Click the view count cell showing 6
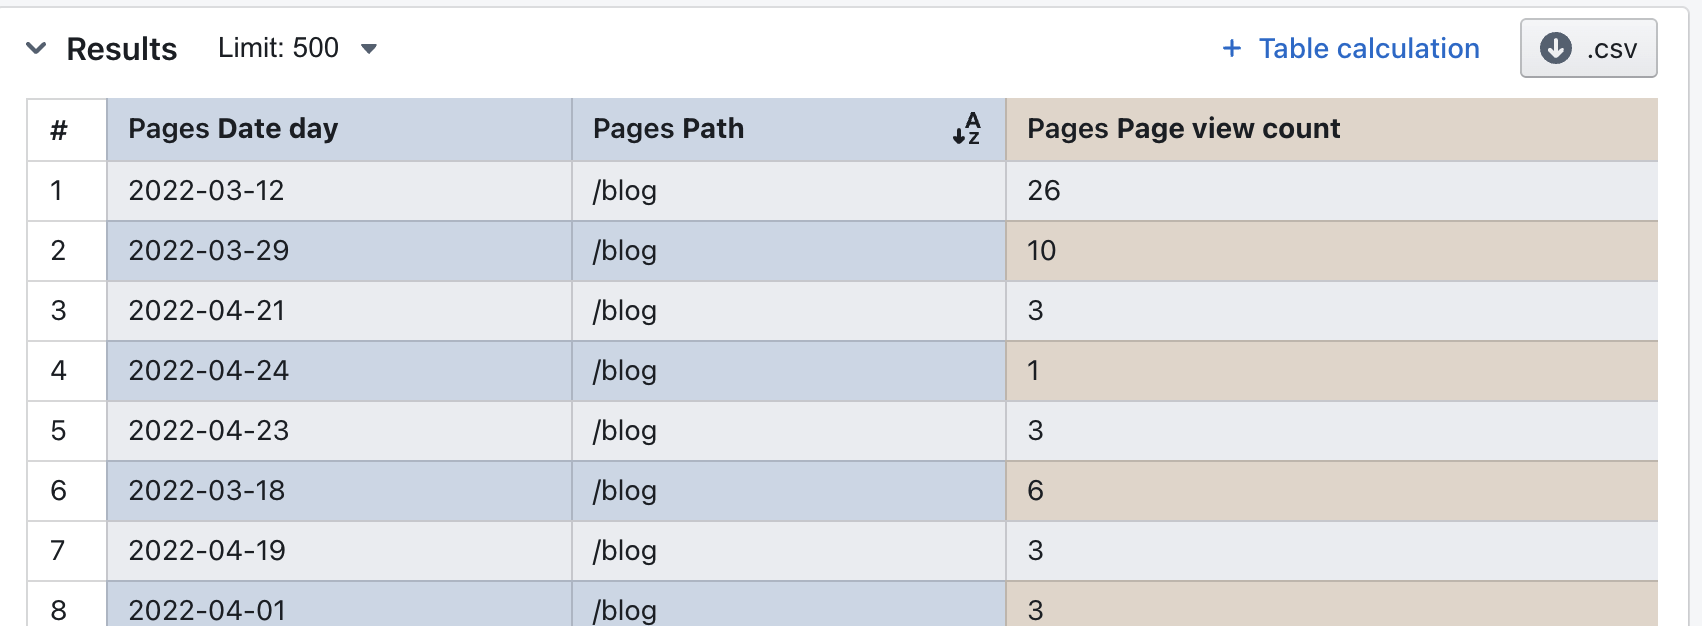 point(1036,490)
